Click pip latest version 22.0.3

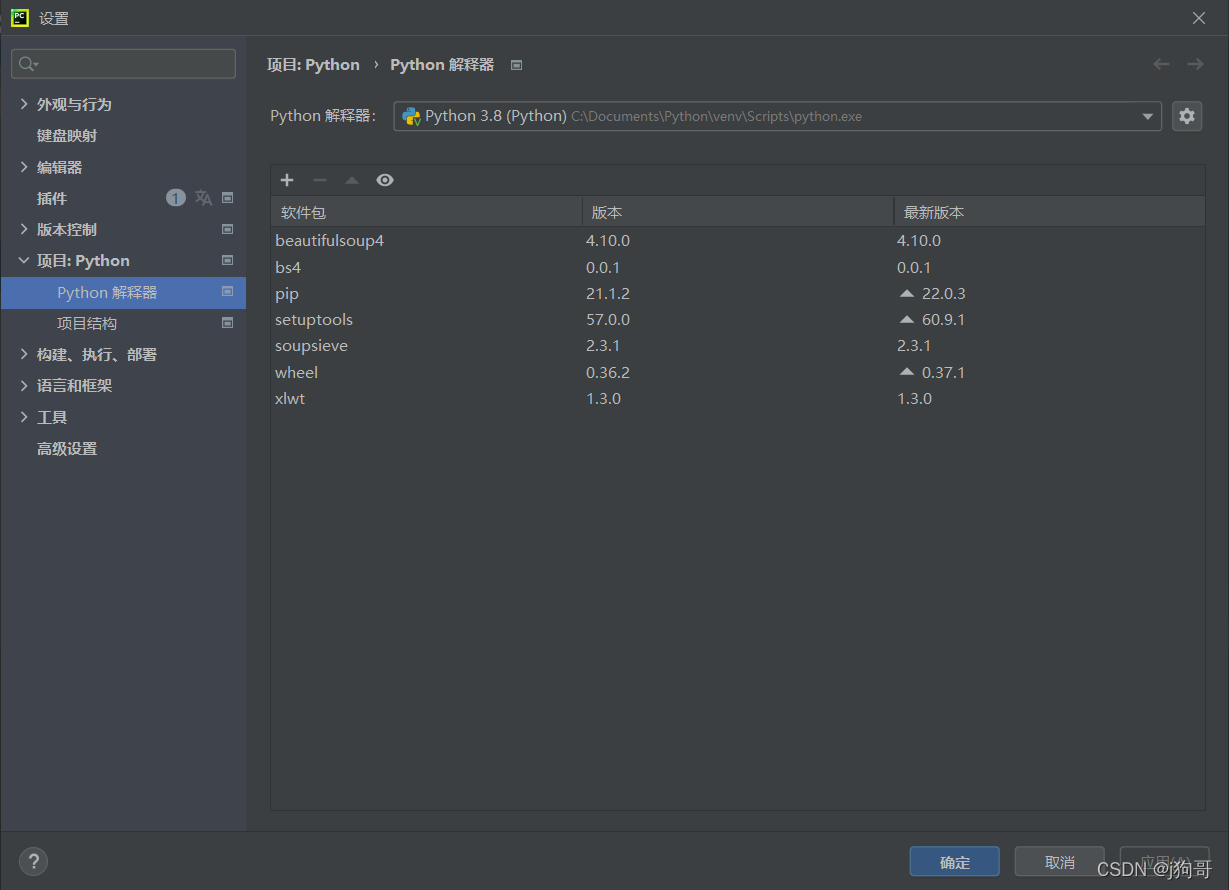click(943, 293)
